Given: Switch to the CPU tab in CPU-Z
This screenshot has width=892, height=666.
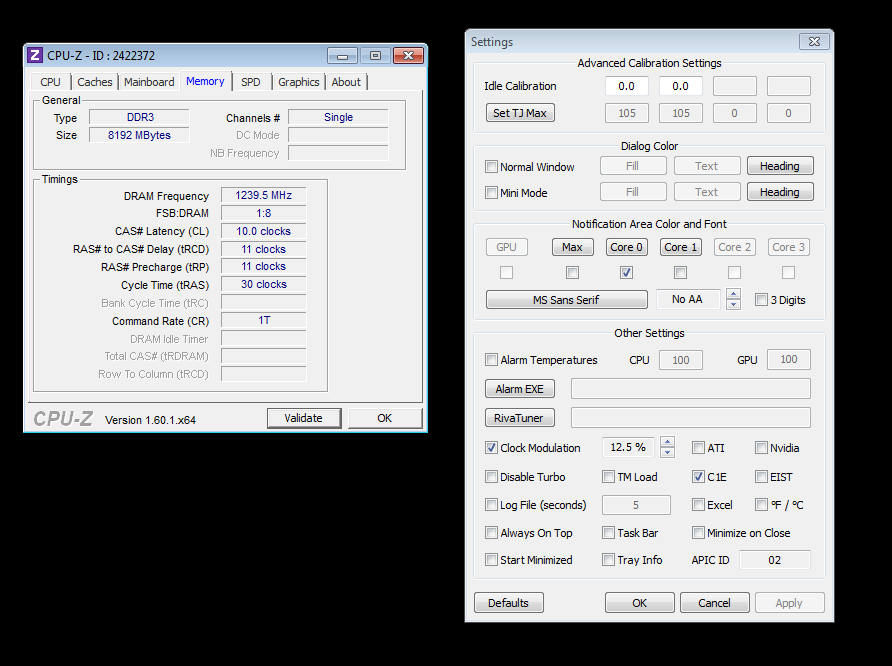Looking at the screenshot, I should click(x=50, y=82).
